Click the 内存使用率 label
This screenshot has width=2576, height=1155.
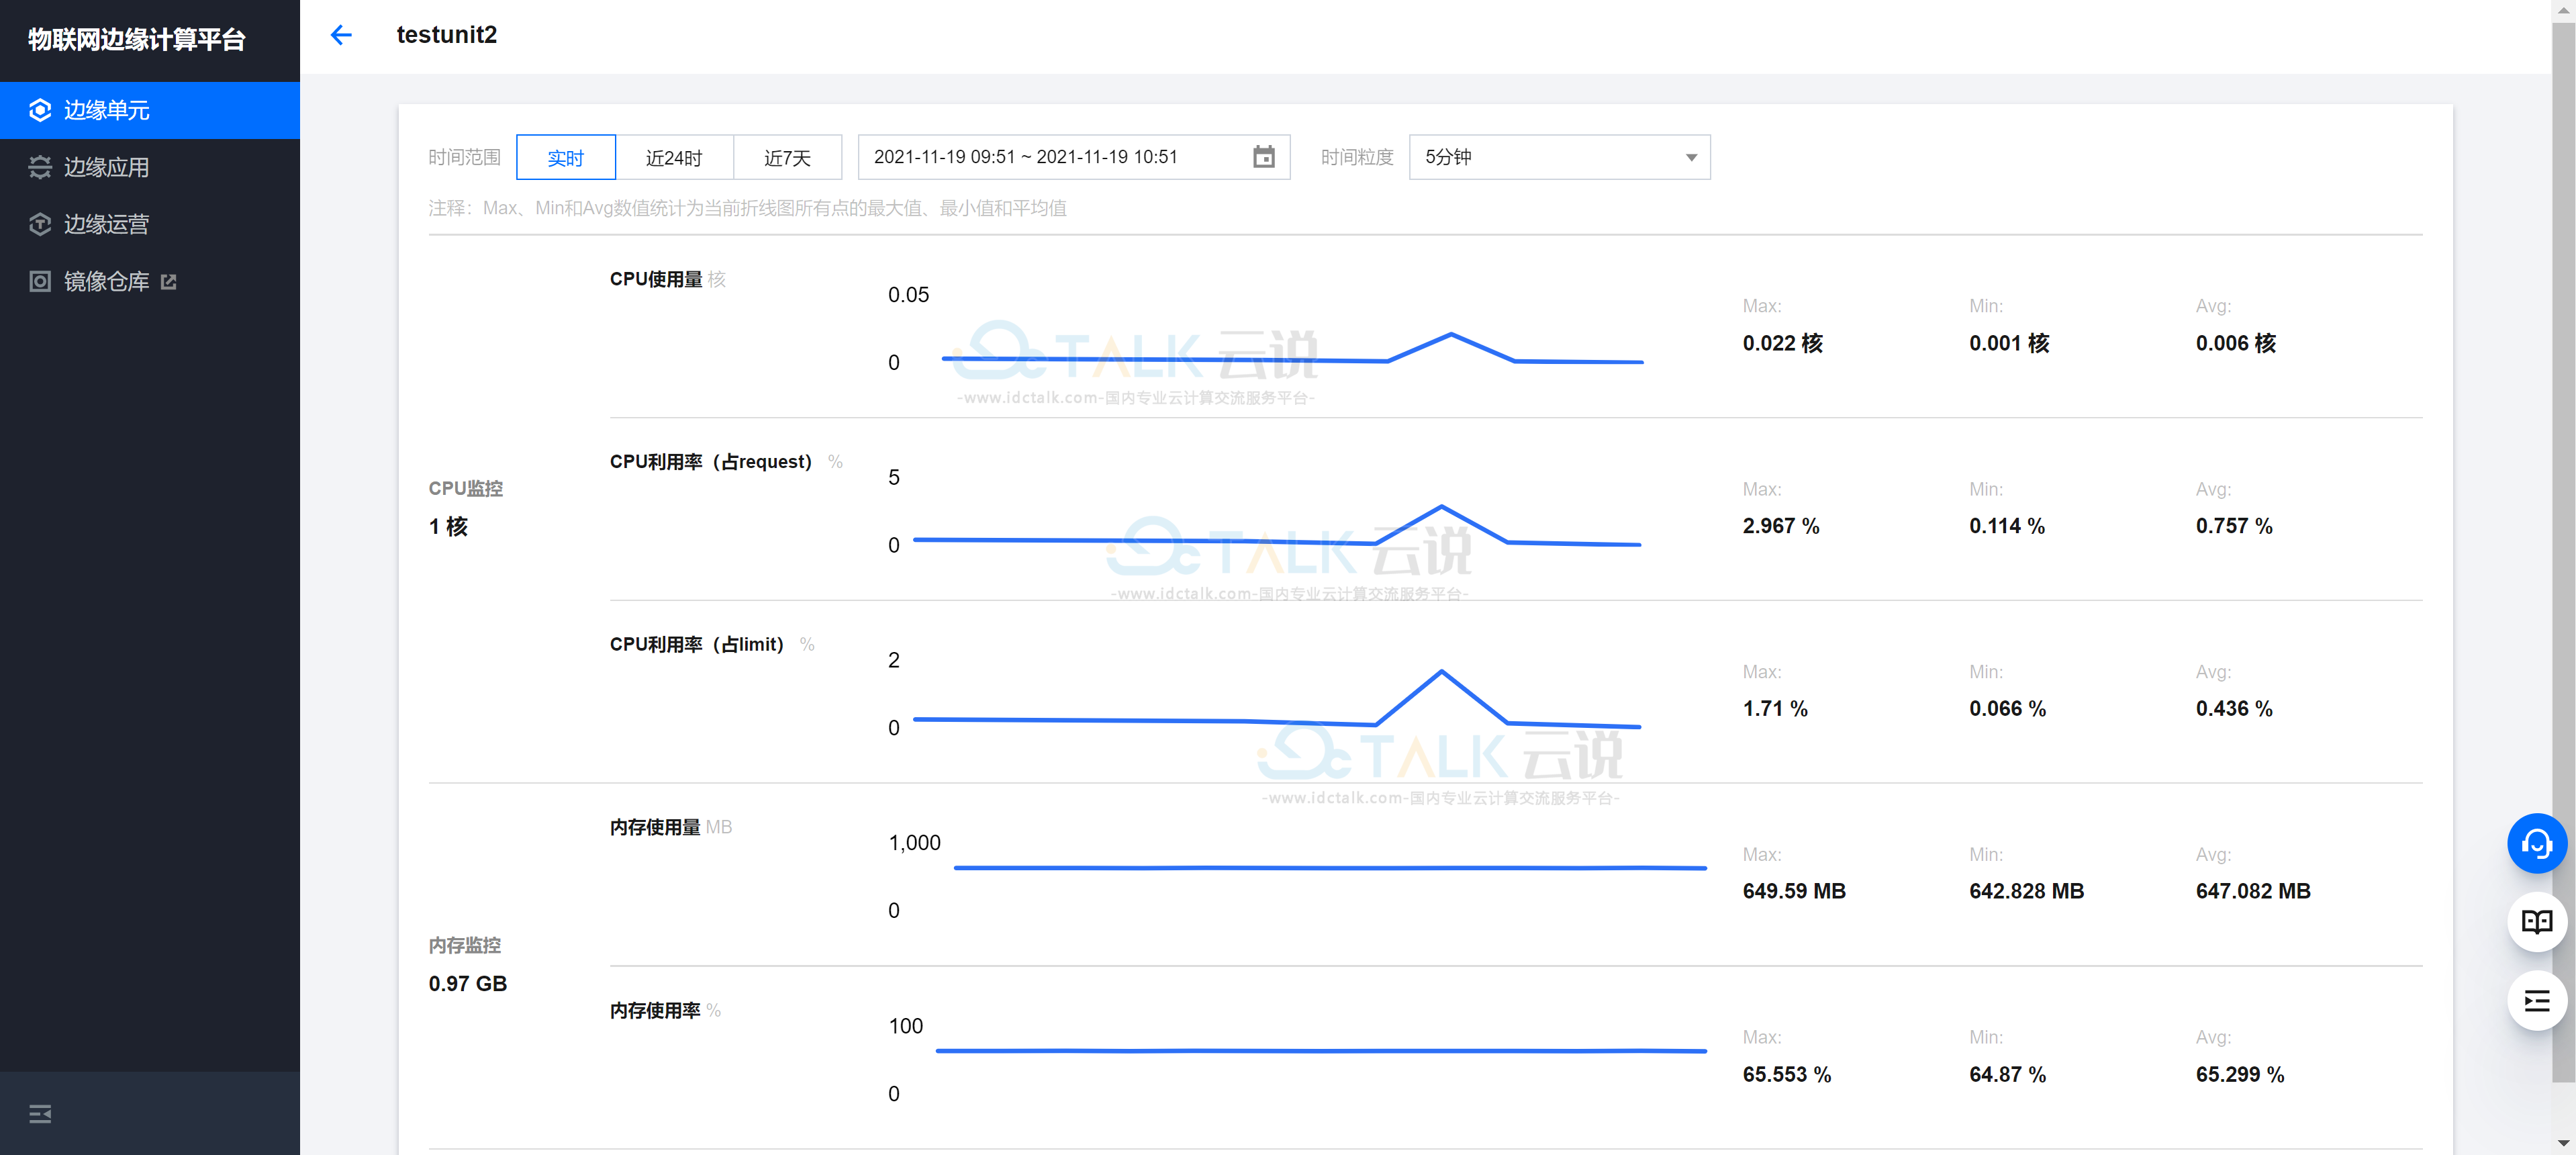point(655,1011)
